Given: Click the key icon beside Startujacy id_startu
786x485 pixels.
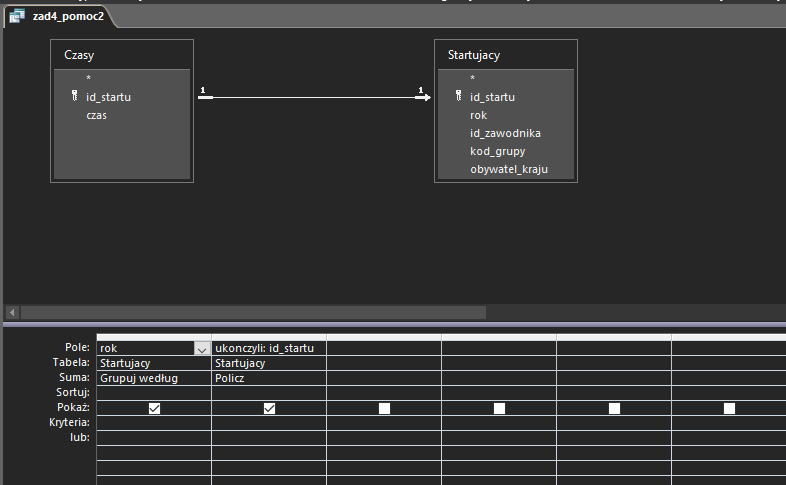Looking at the screenshot, I should (458, 96).
